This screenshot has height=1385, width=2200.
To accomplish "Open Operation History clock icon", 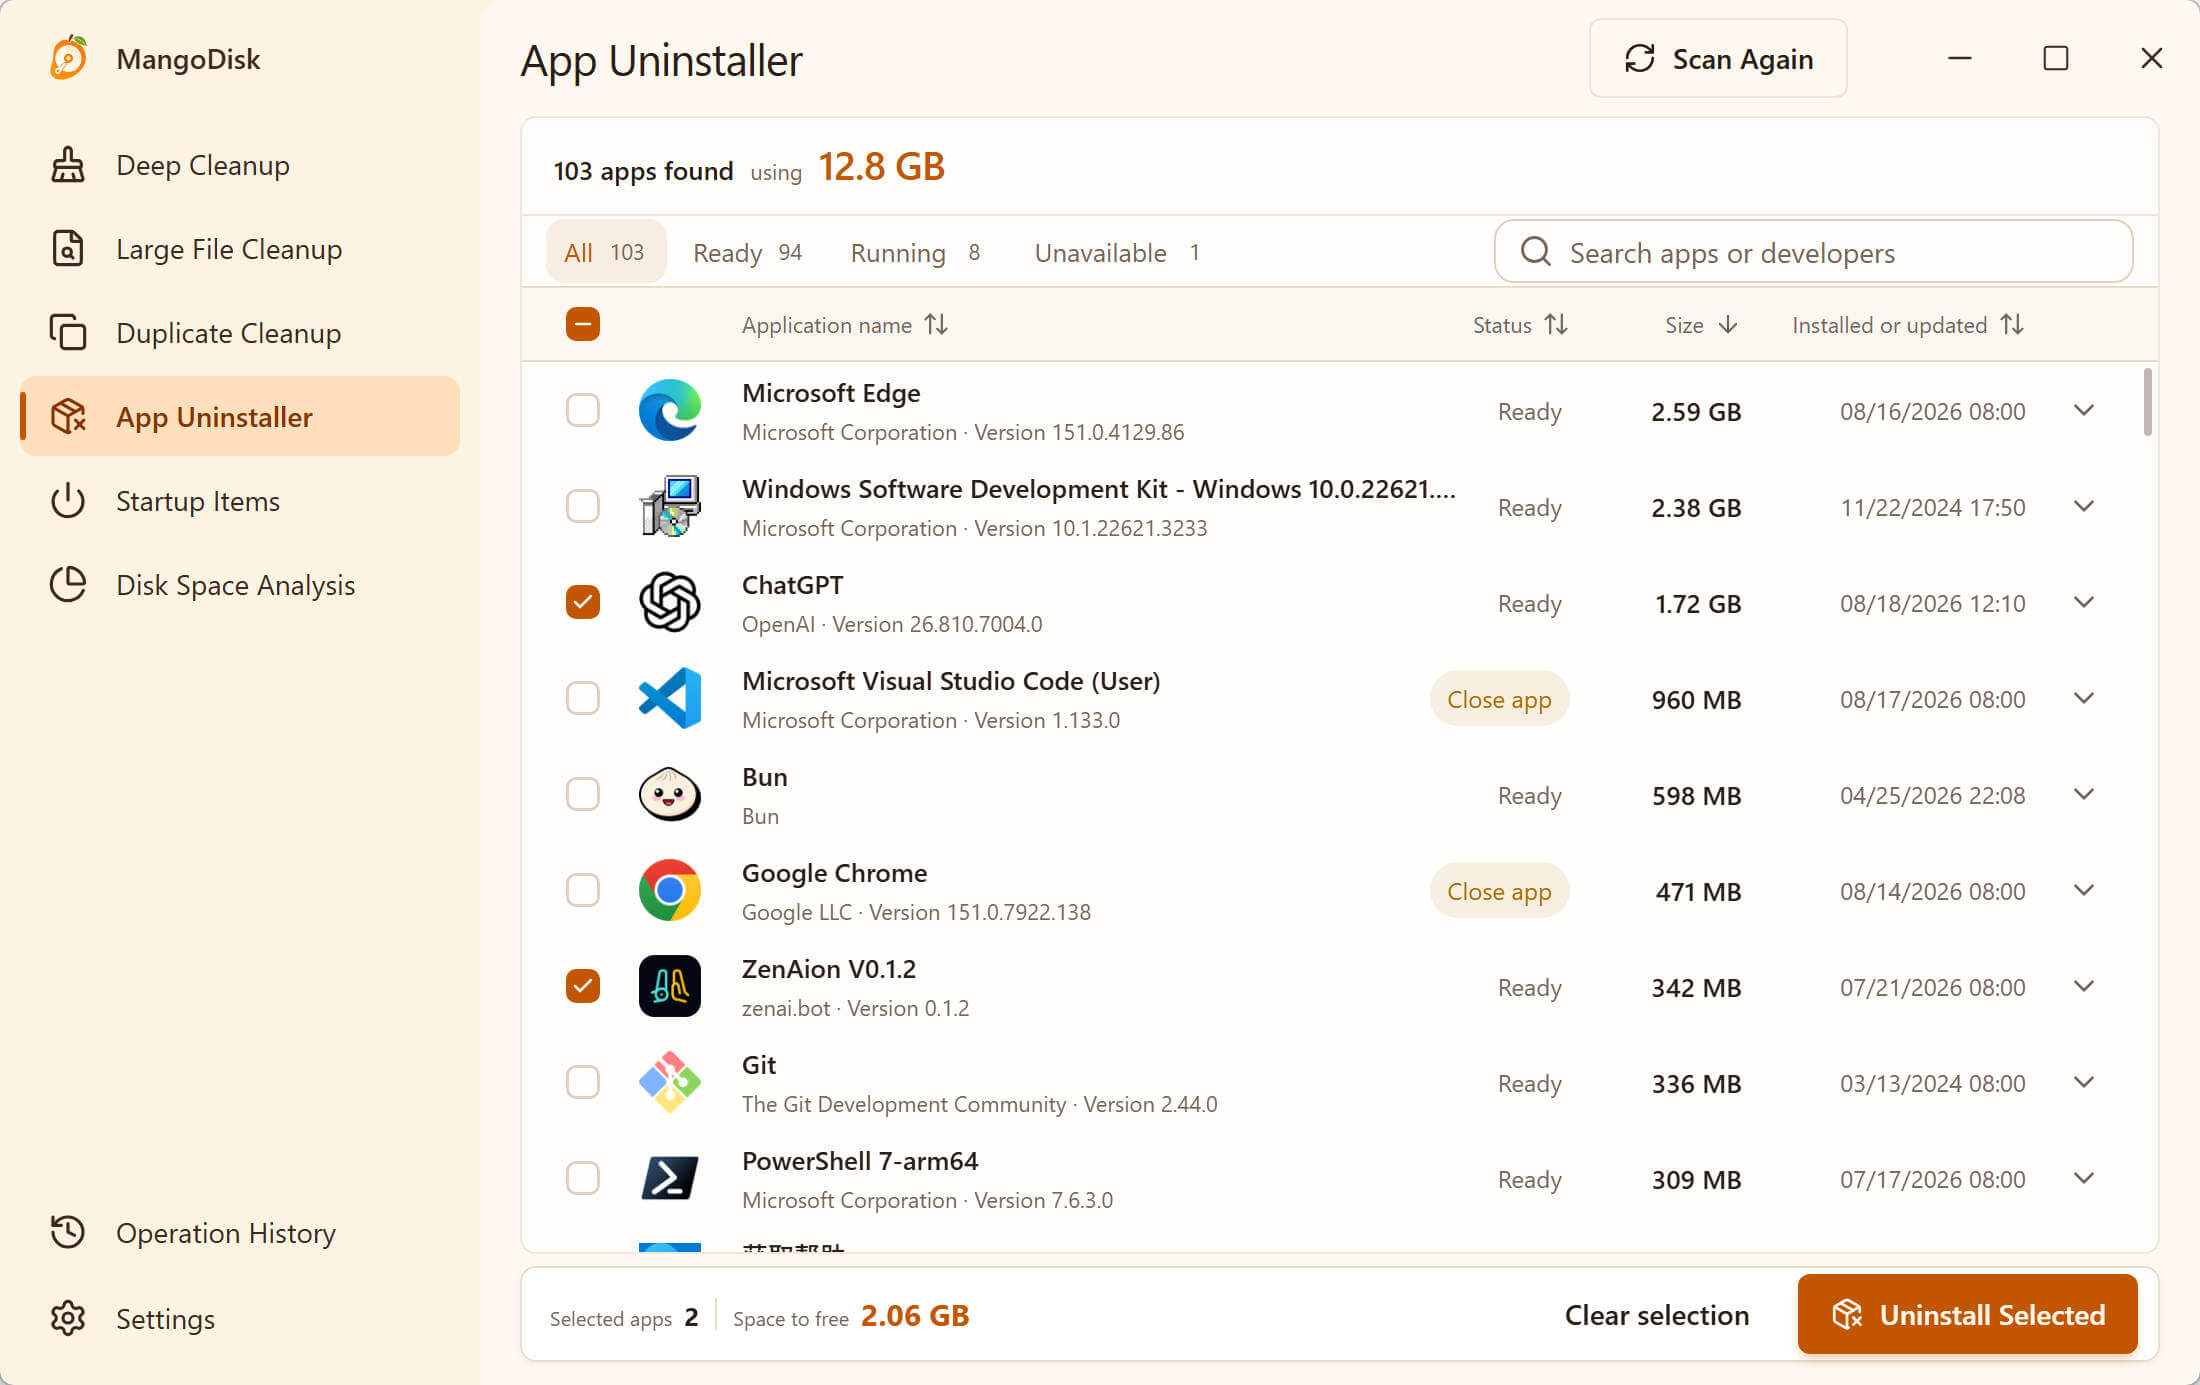I will point(68,1233).
